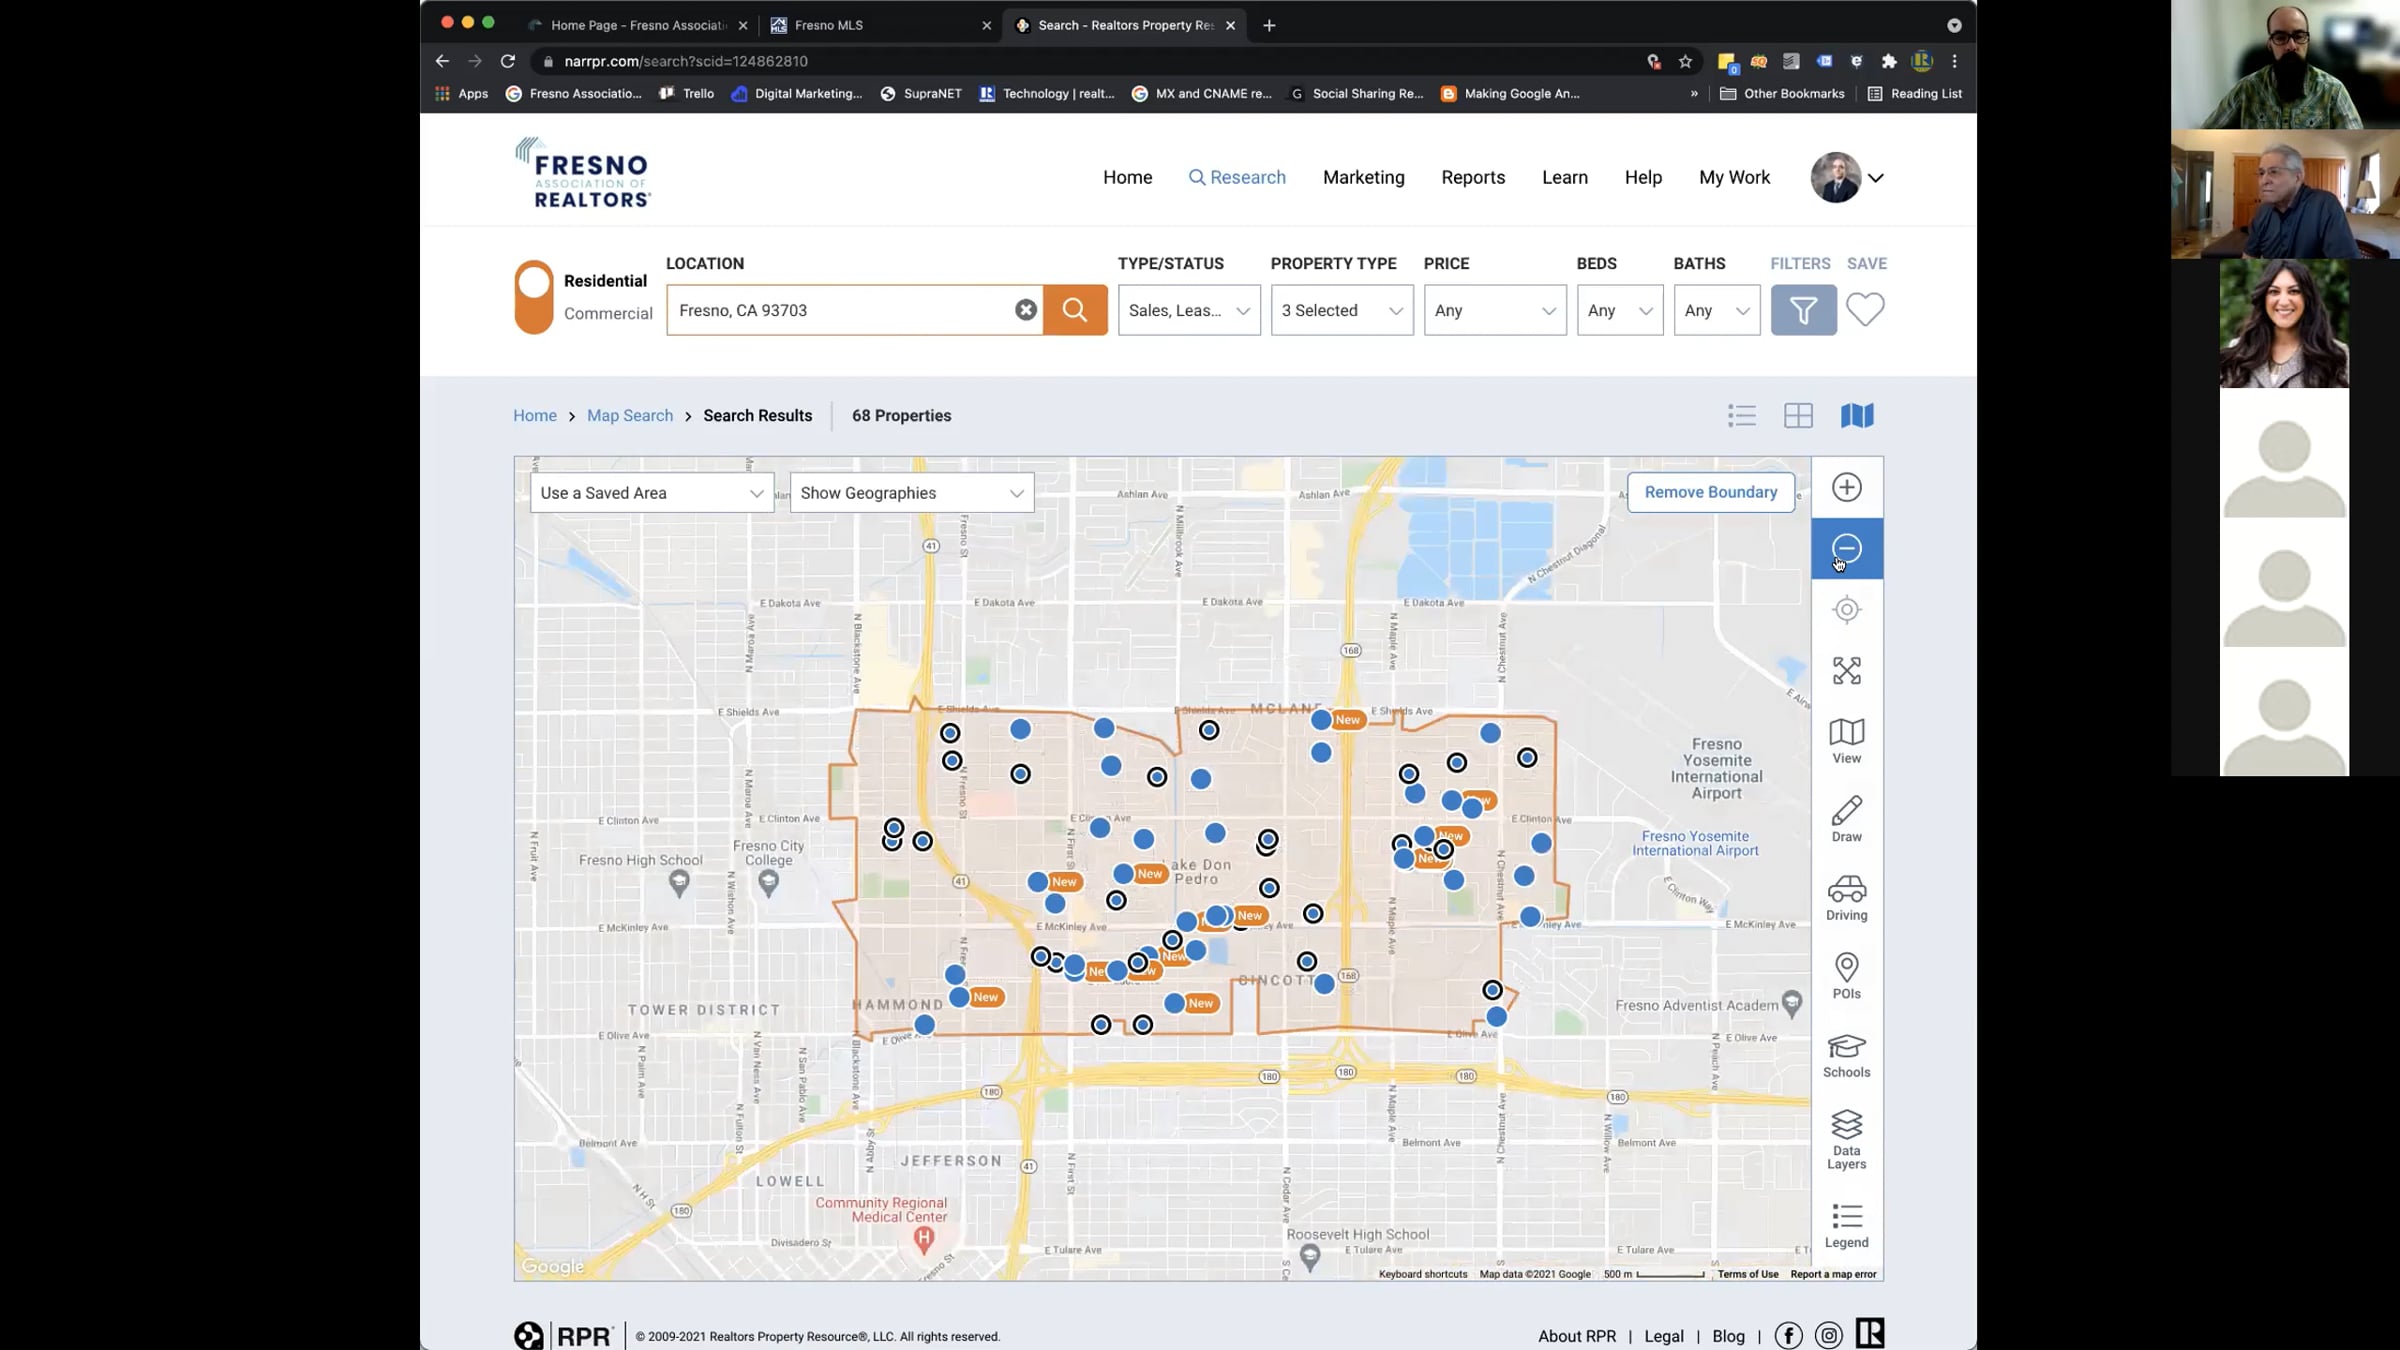Click the Remove Boundary button
The height and width of the screenshot is (1350, 2400).
(1710, 492)
